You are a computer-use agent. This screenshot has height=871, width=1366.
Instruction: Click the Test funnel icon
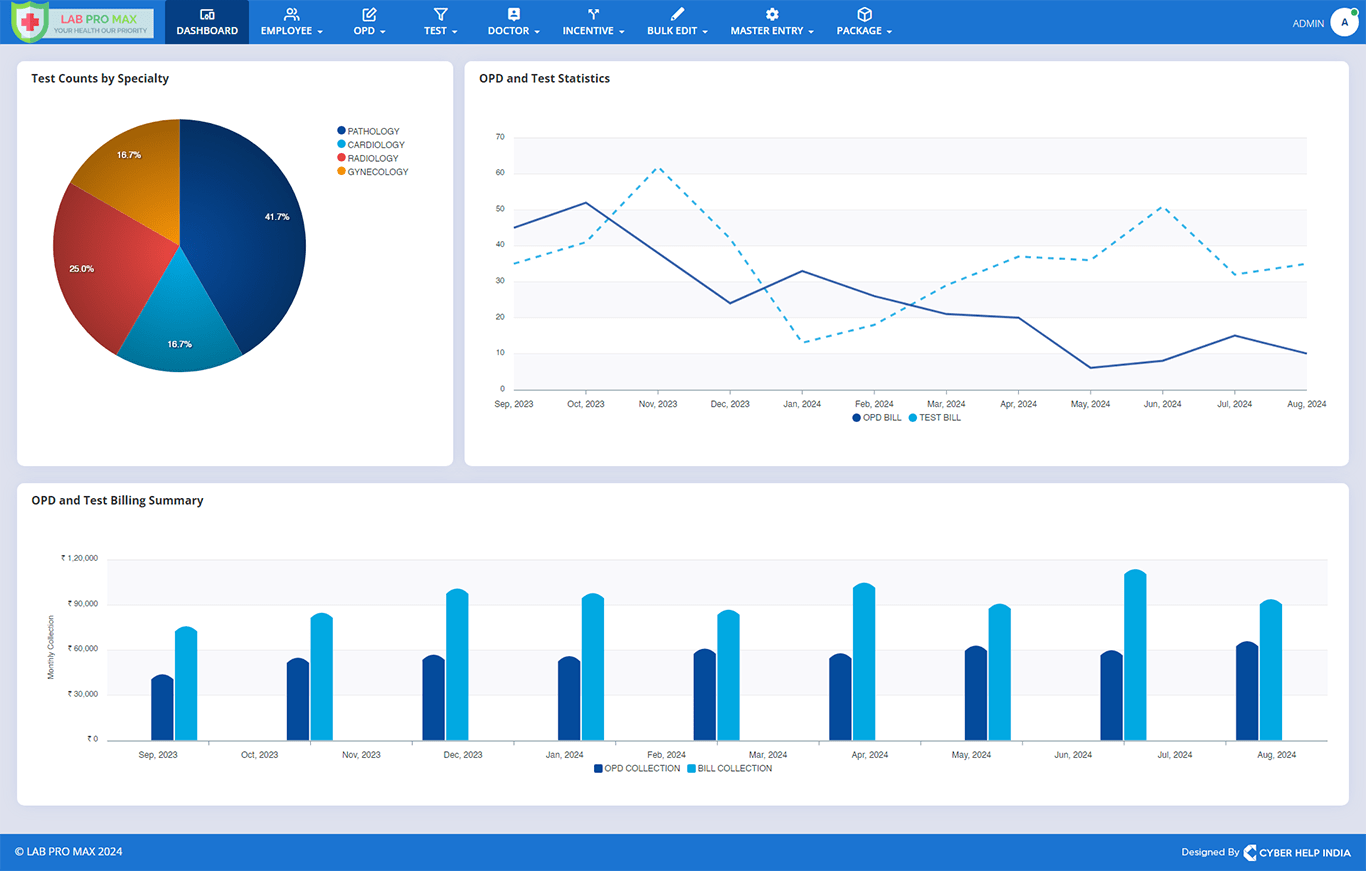(x=440, y=14)
